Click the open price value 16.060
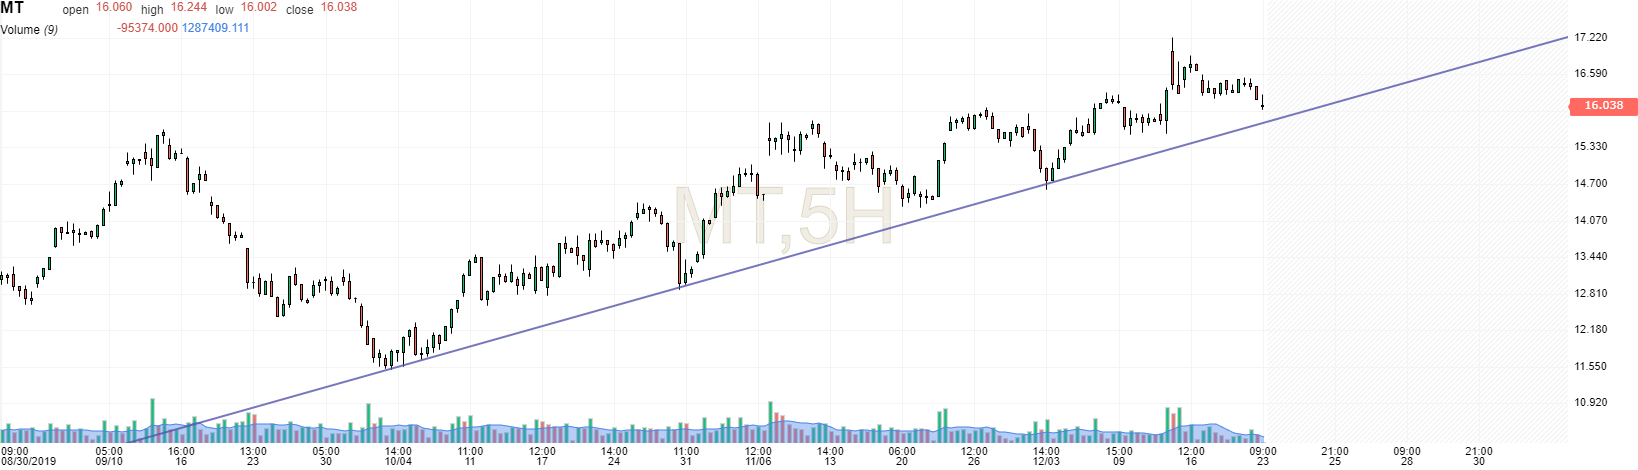This screenshot has width=1638, height=470. coord(114,8)
